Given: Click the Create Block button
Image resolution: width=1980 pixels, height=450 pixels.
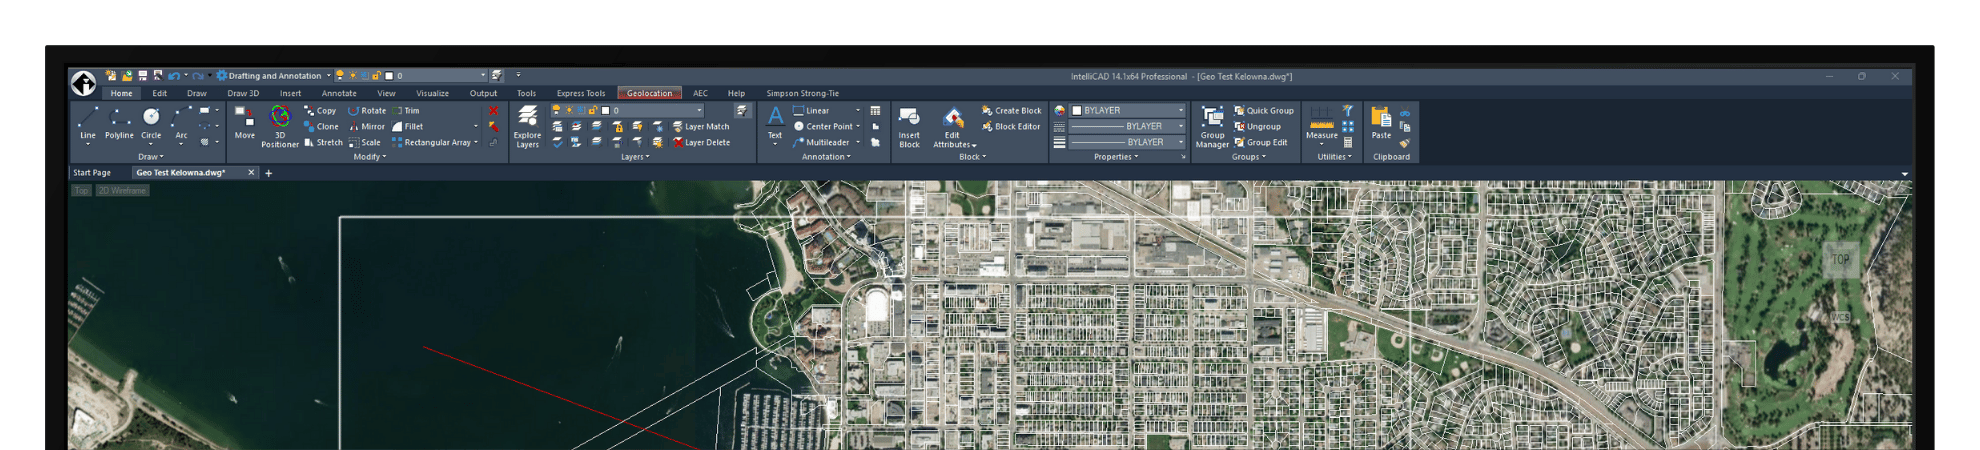Looking at the screenshot, I should tap(1011, 111).
